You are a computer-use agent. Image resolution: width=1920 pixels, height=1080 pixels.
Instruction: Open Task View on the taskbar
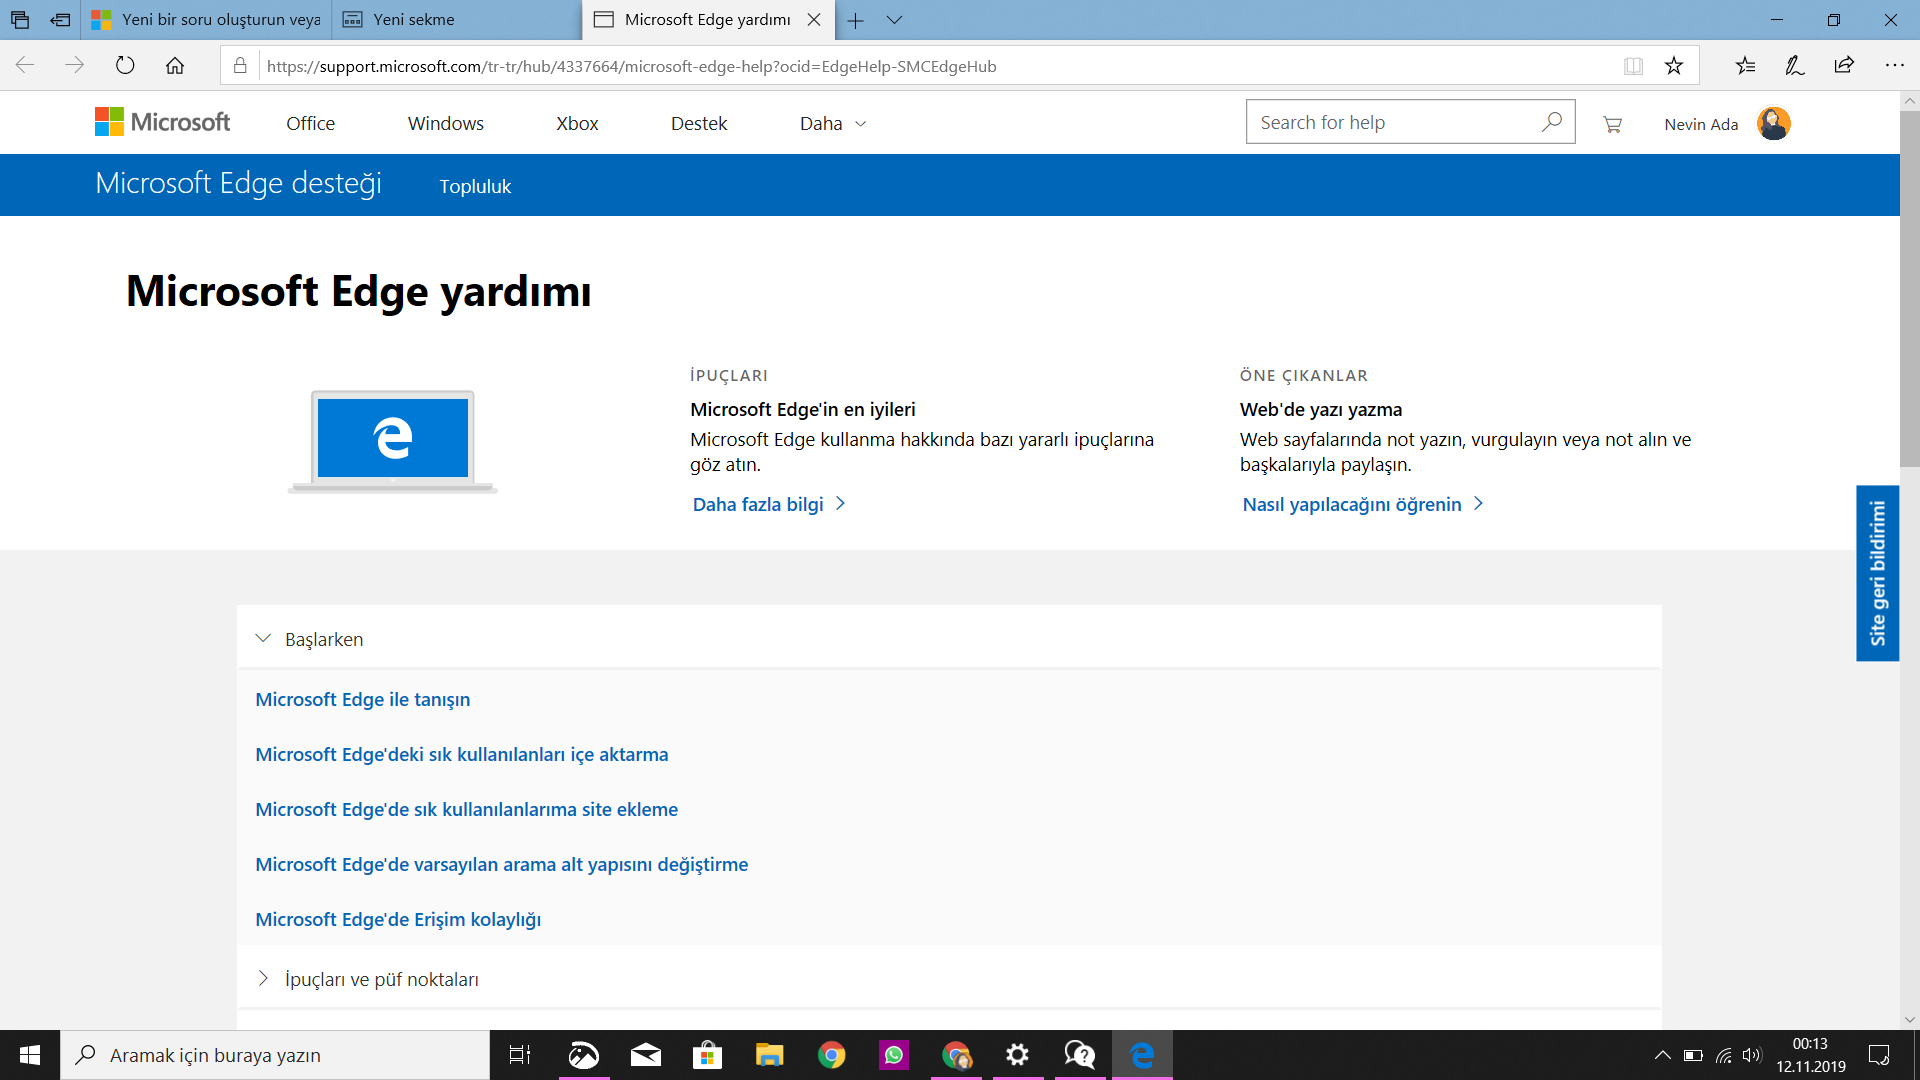click(x=520, y=1055)
